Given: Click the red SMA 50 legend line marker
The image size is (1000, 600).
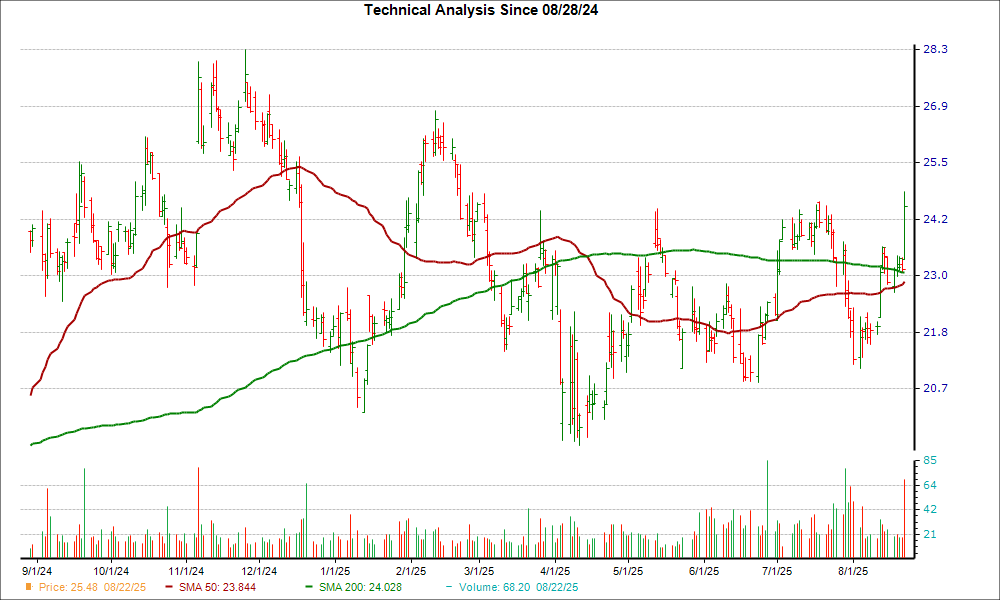Looking at the screenshot, I should click(x=170, y=587).
